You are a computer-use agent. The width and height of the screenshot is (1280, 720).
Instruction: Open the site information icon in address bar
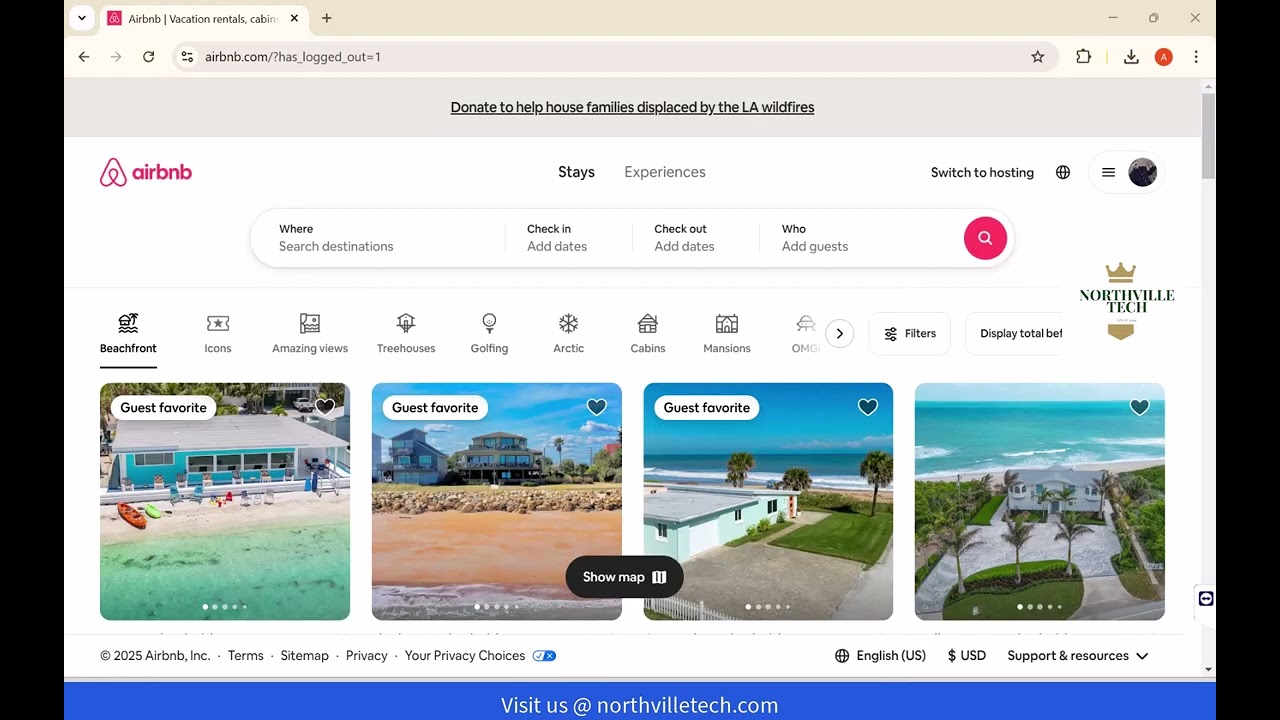click(187, 57)
